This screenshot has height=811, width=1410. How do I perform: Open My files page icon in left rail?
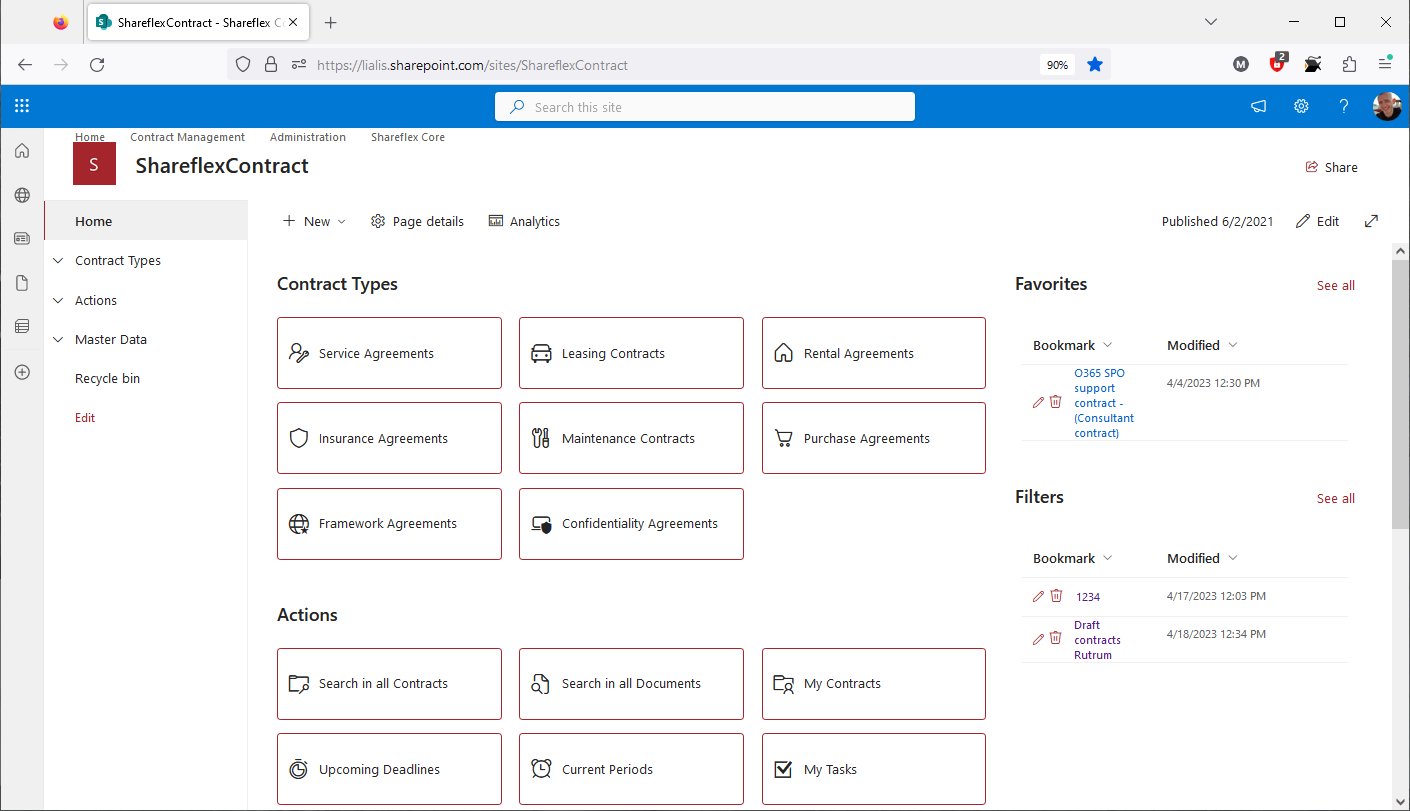tap(22, 283)
